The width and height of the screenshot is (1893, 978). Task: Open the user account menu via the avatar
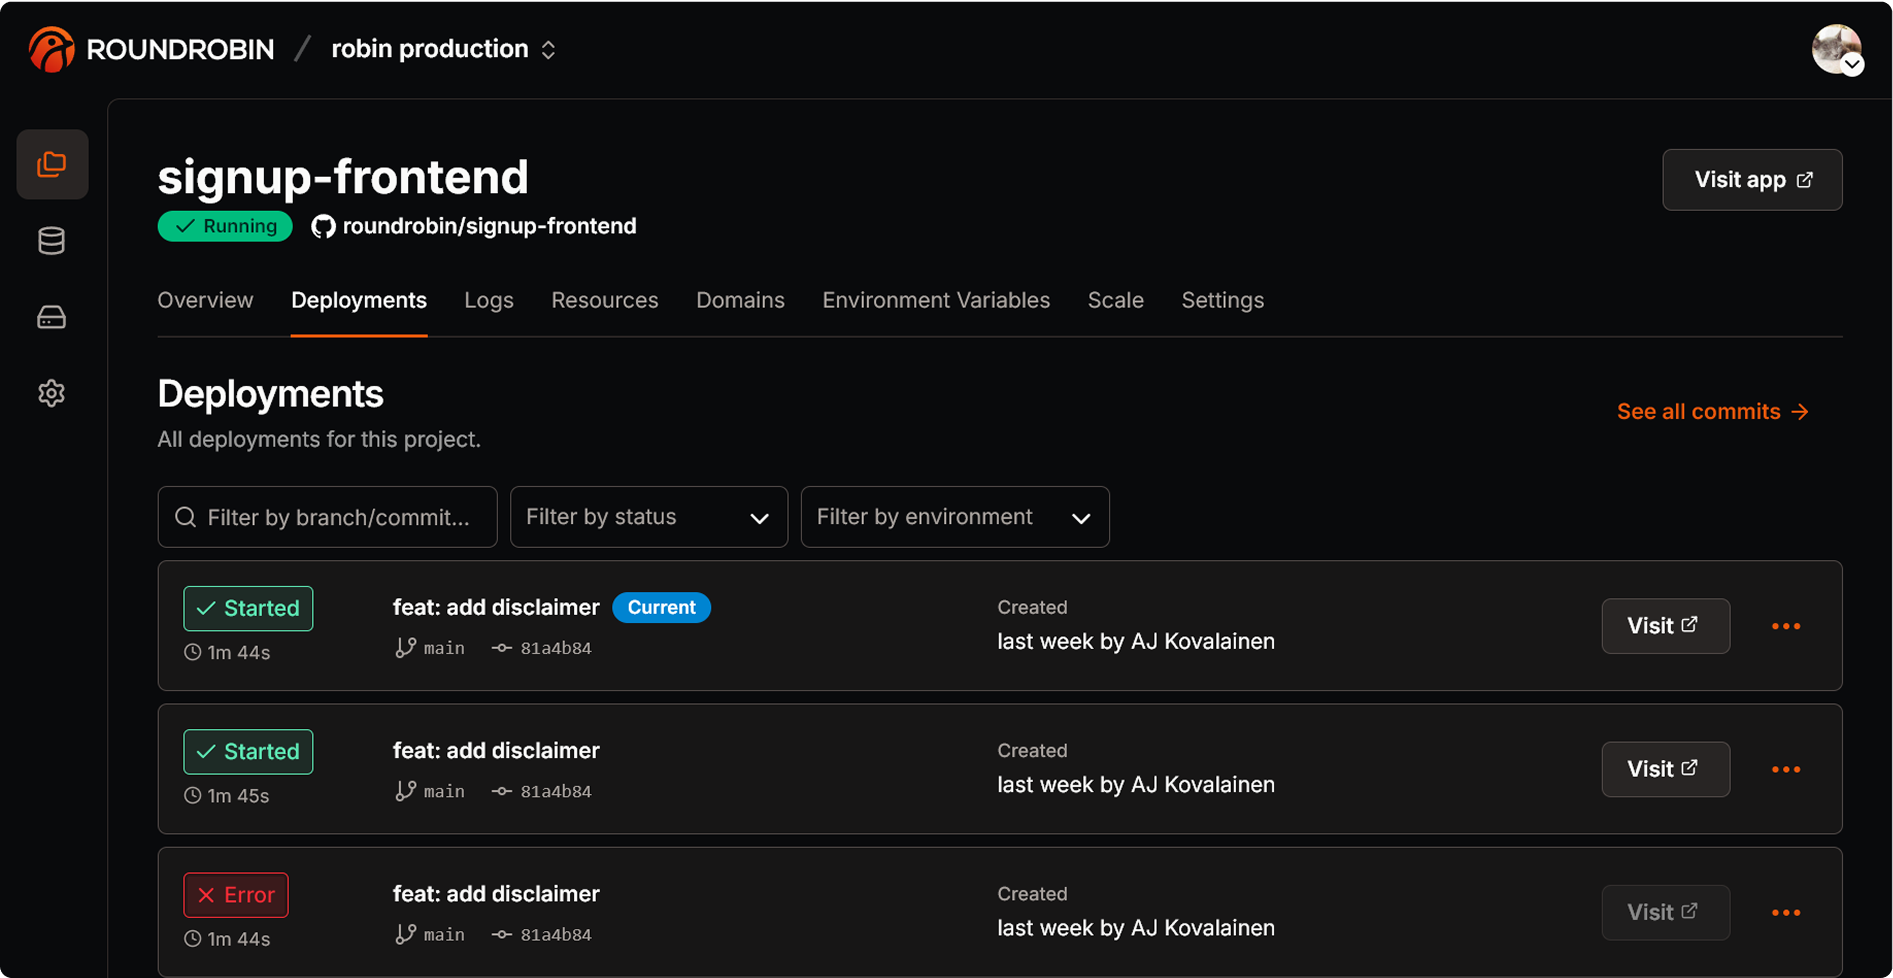point(1838,49)
